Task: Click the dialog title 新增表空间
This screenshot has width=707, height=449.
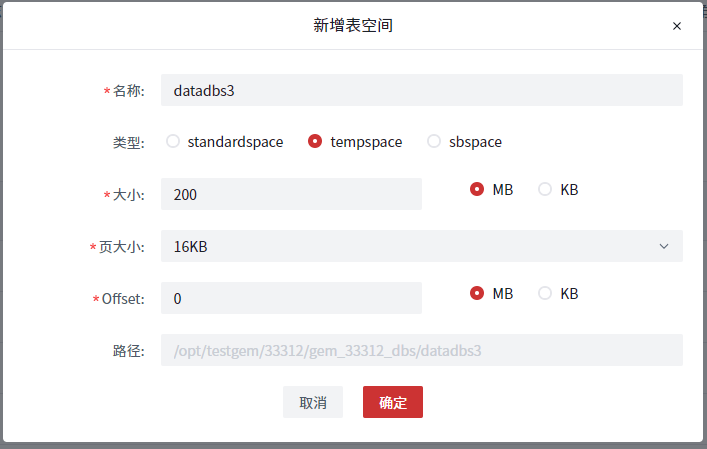Action: tap(353, 26)
